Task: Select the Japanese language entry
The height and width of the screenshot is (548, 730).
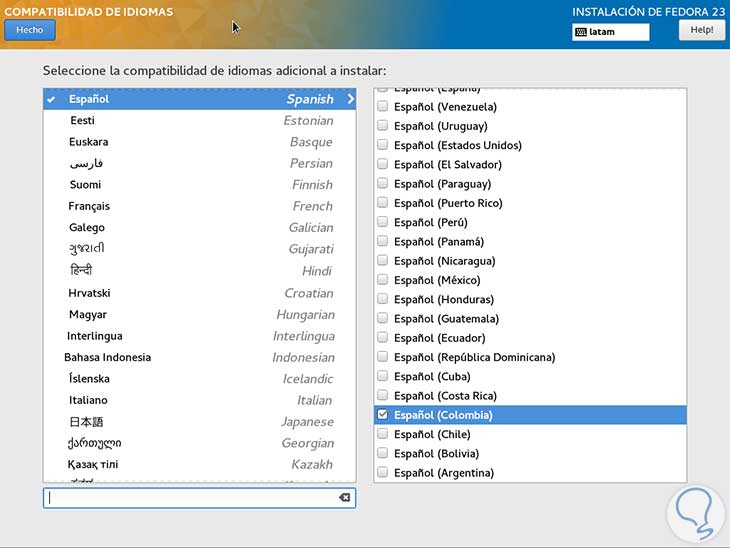Action: (x=86, y=422)
